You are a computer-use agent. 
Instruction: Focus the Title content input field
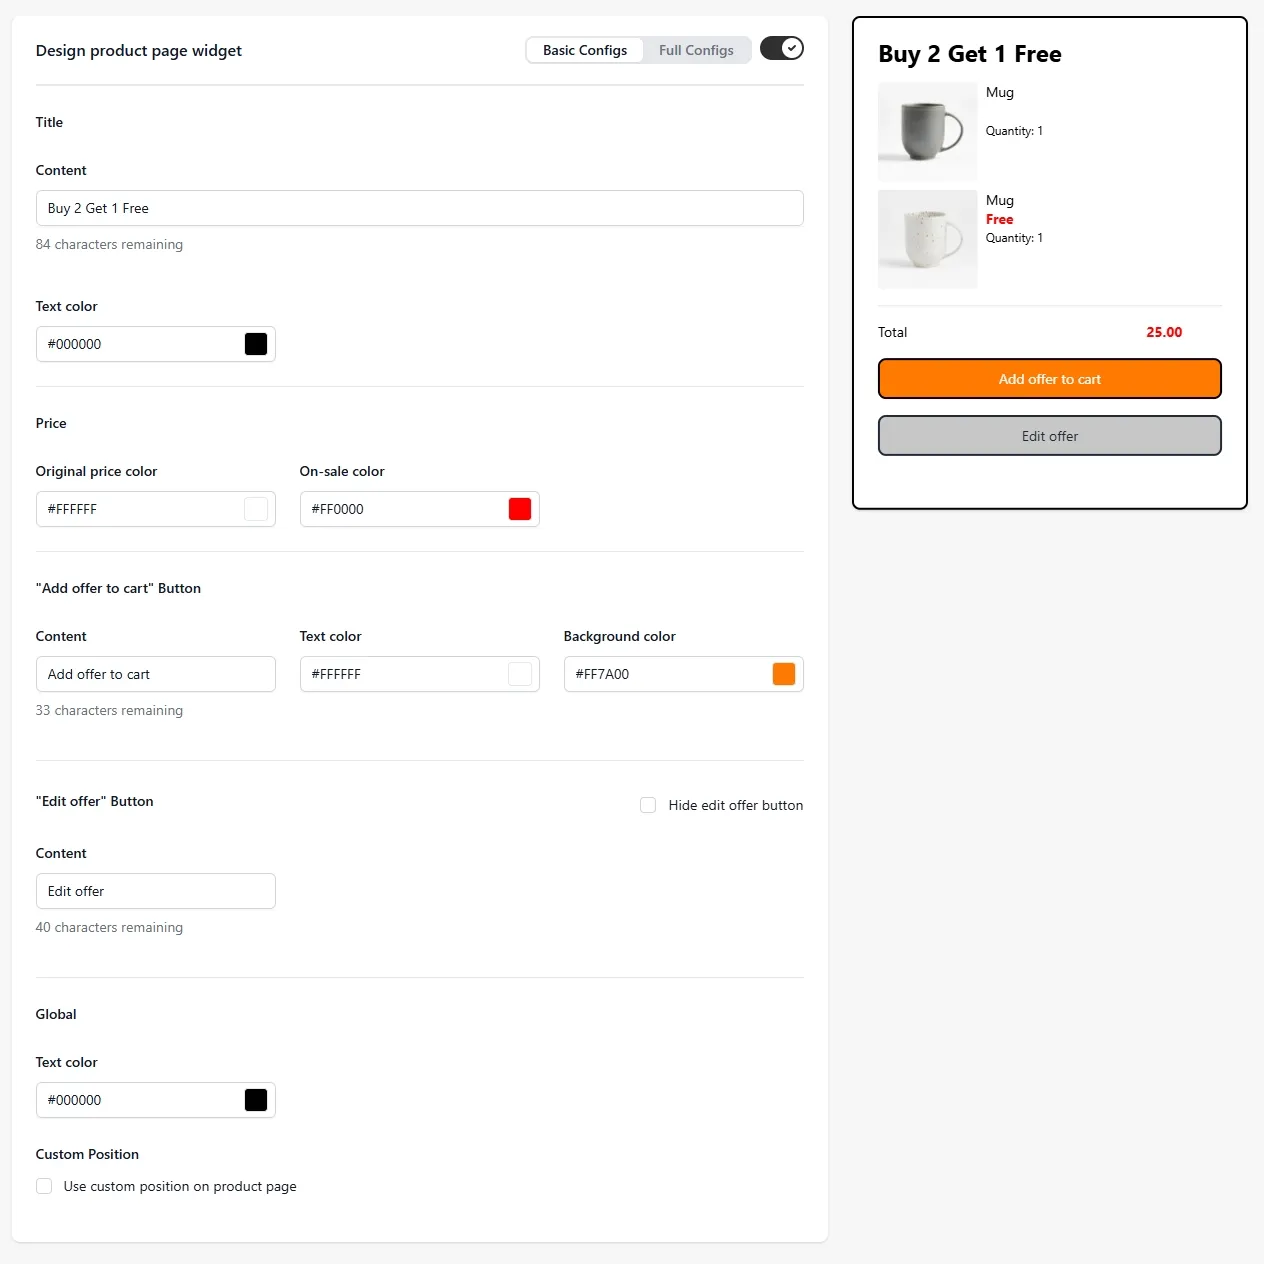coord(420,208)
